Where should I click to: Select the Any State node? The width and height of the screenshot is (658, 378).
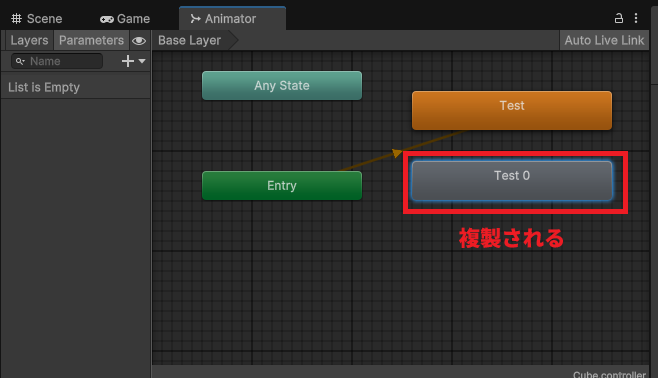pos(282,86)
